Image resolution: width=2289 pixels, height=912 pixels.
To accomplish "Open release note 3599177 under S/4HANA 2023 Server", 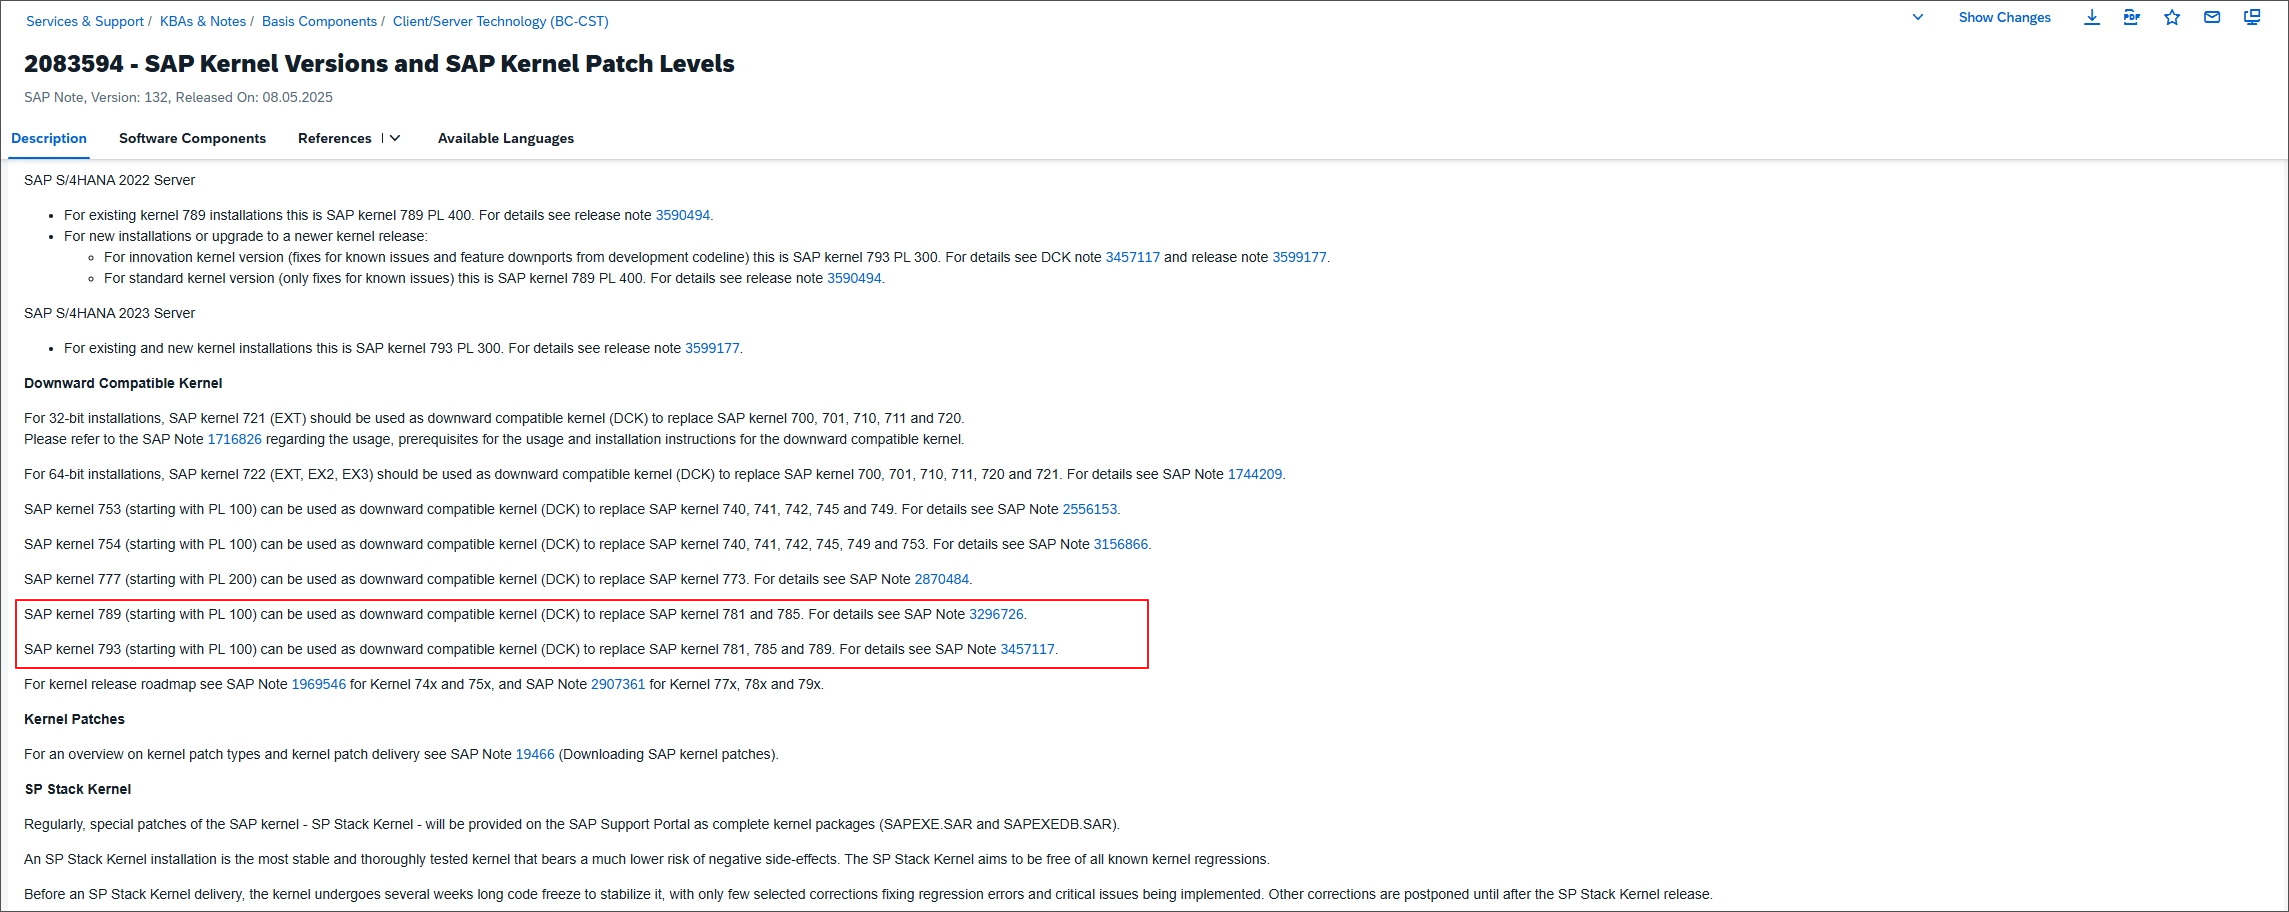I will coord(712,348).
